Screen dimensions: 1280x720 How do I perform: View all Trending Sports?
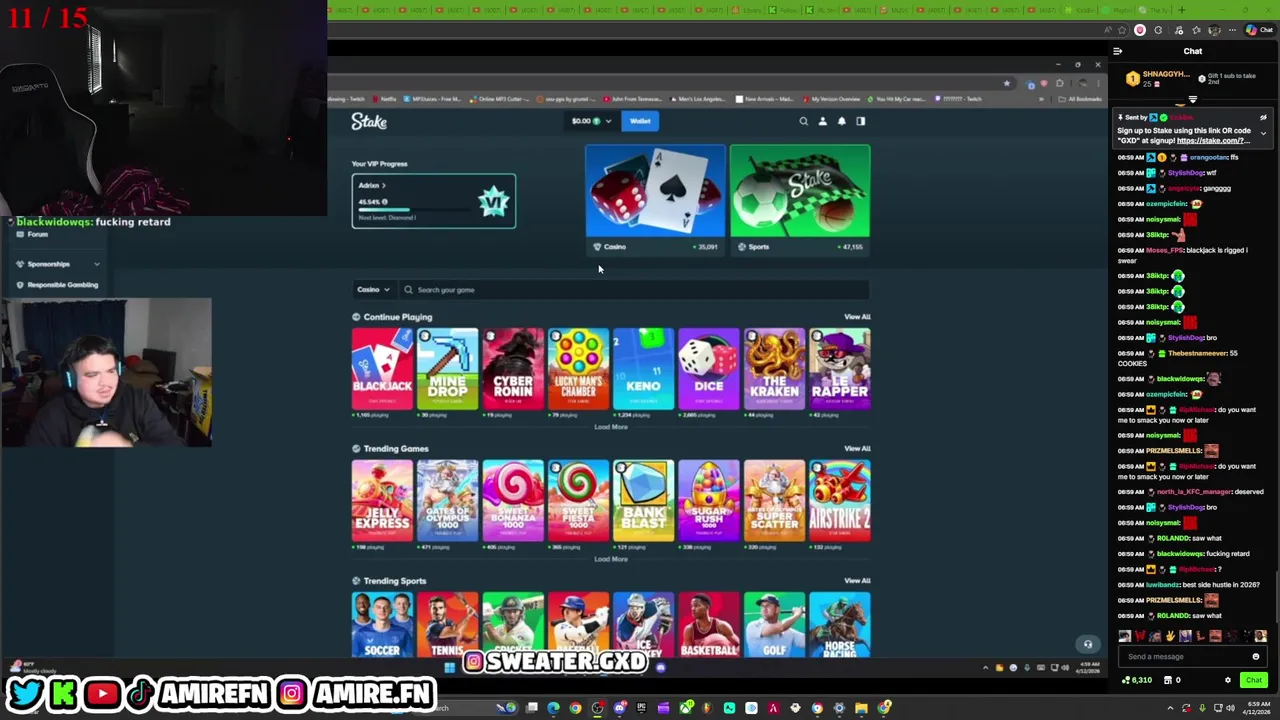857,581
